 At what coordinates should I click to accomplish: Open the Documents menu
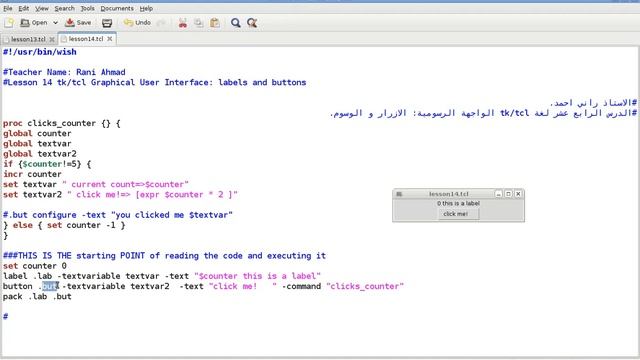click(117, 8)
